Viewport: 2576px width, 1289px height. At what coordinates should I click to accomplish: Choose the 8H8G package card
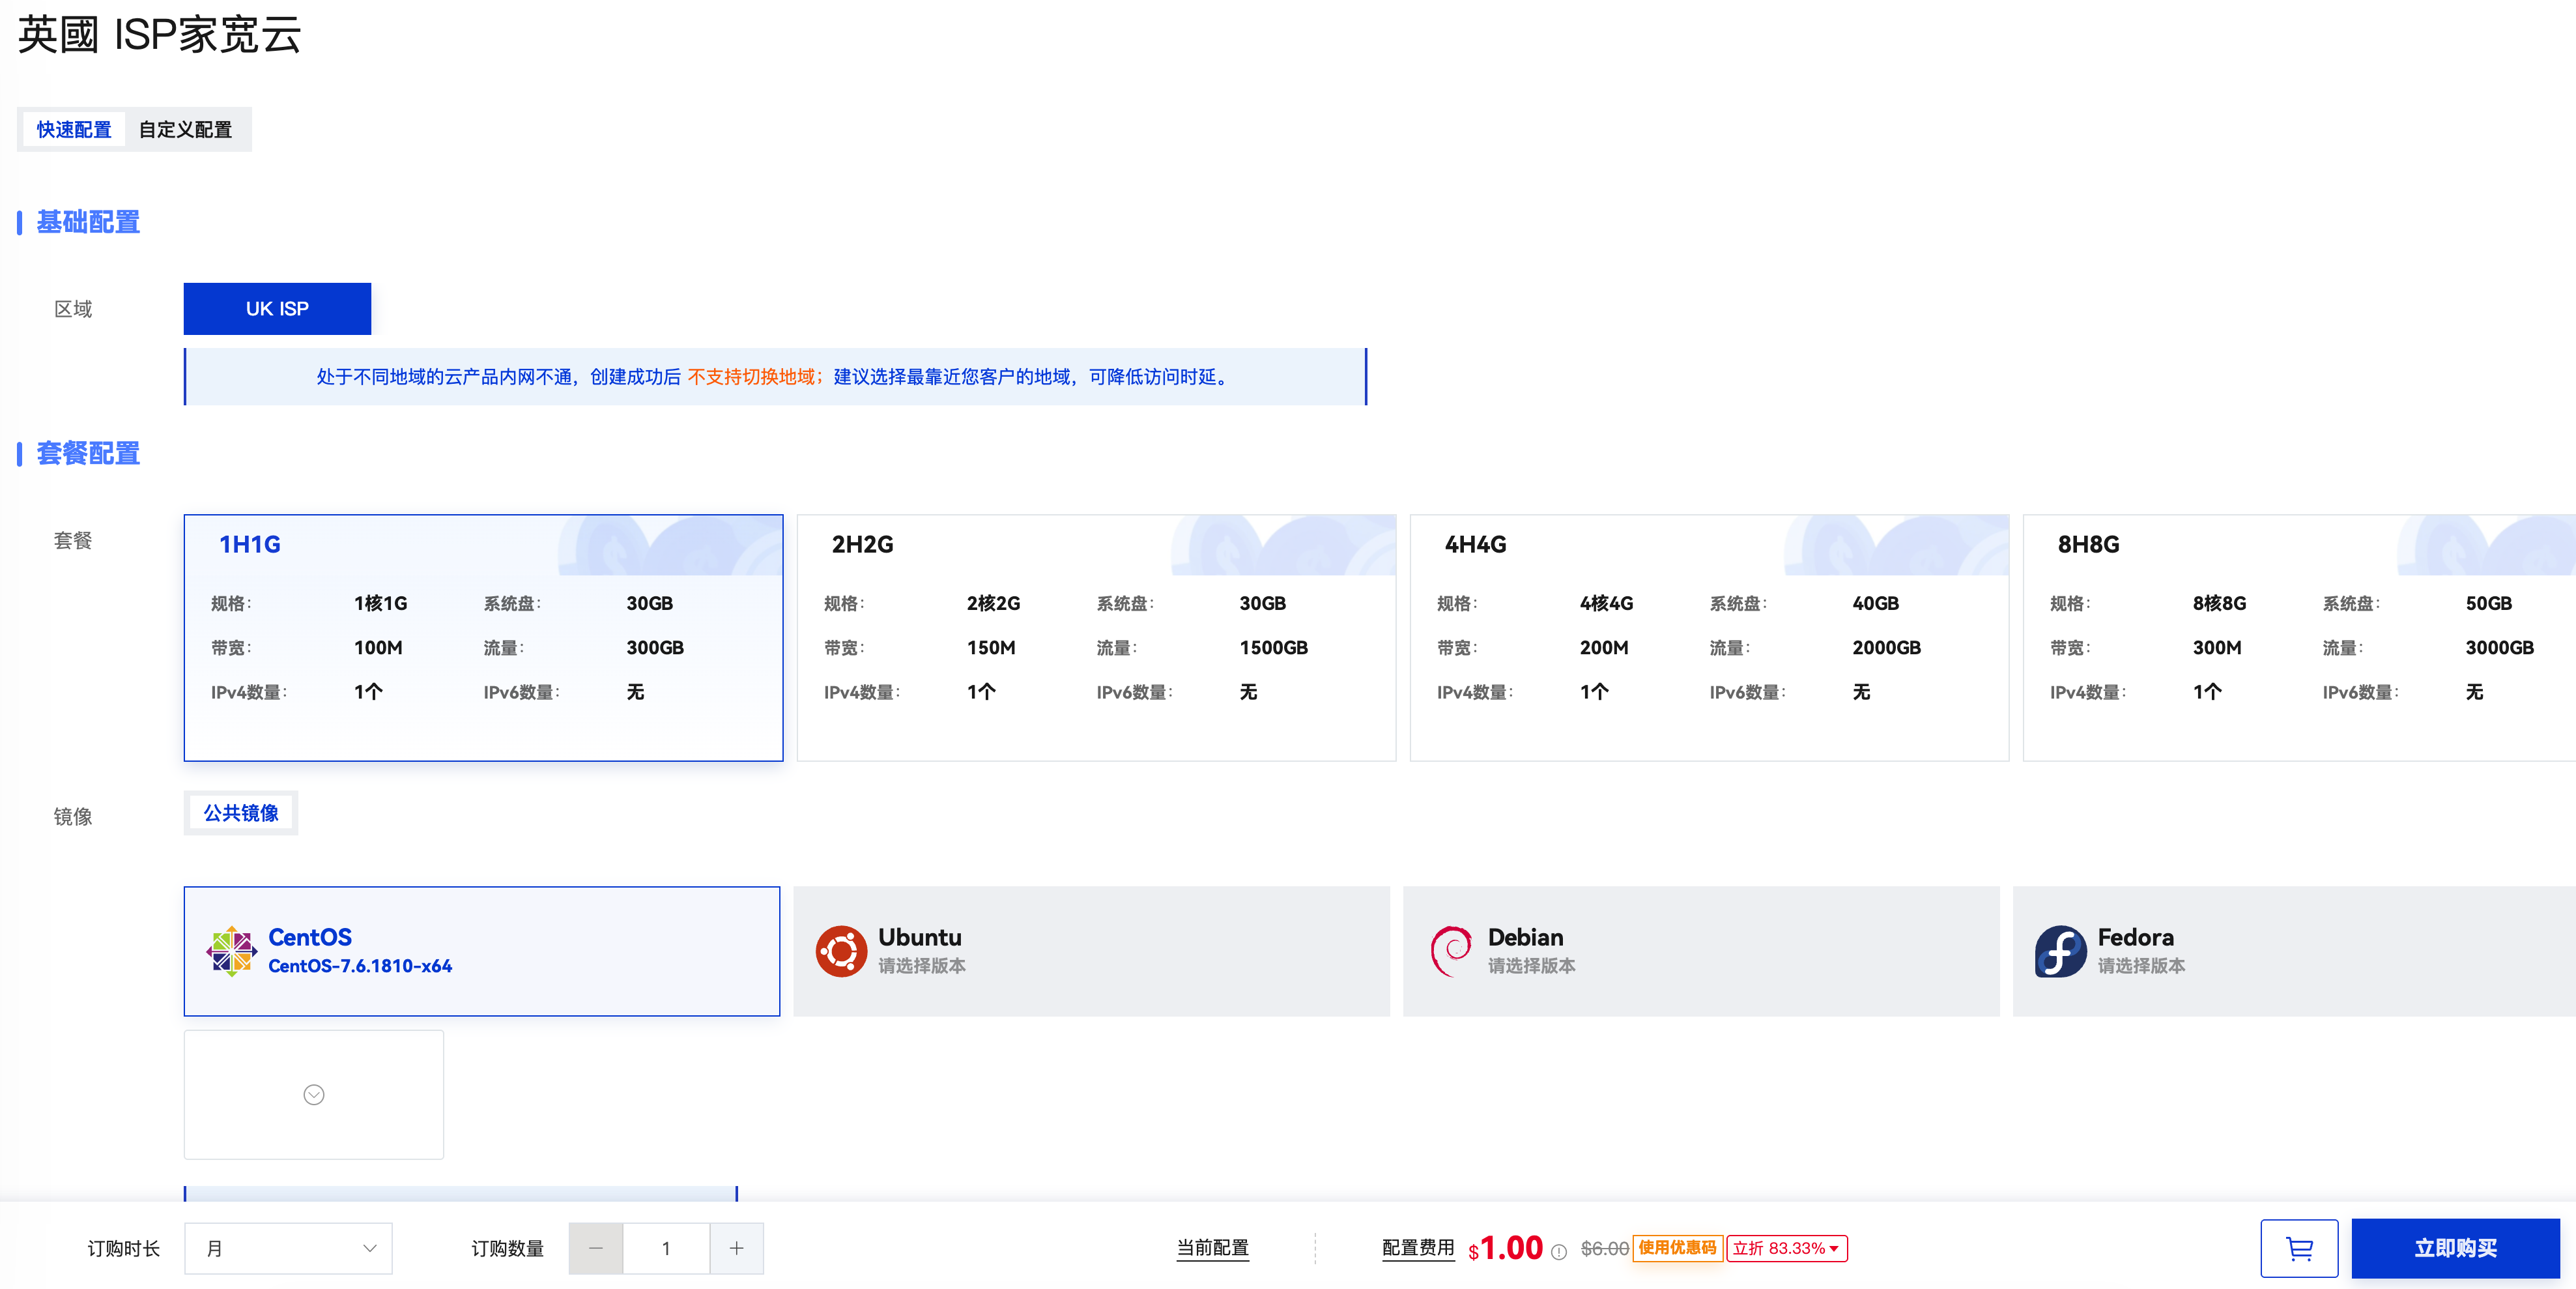2300,638
